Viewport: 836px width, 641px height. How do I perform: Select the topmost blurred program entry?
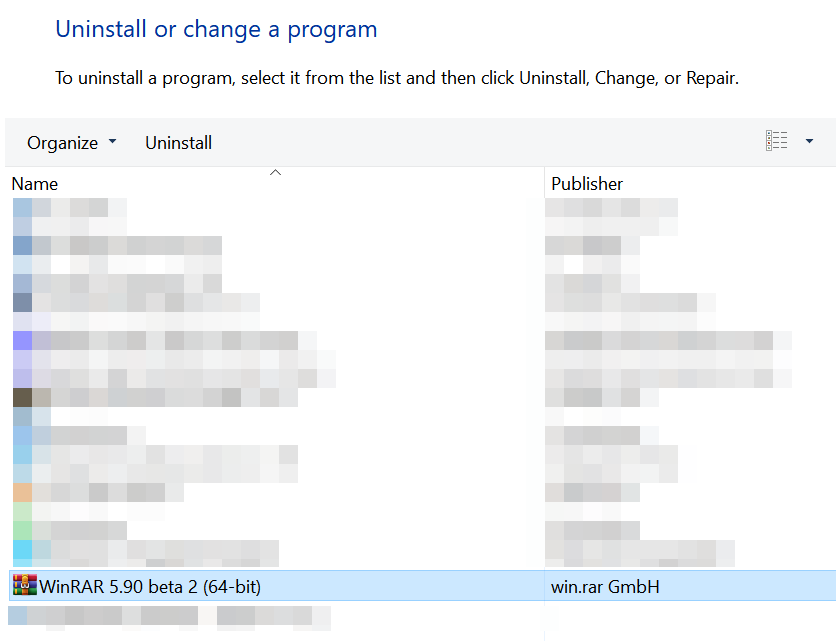pyautogui.click(x=70, y=208)
